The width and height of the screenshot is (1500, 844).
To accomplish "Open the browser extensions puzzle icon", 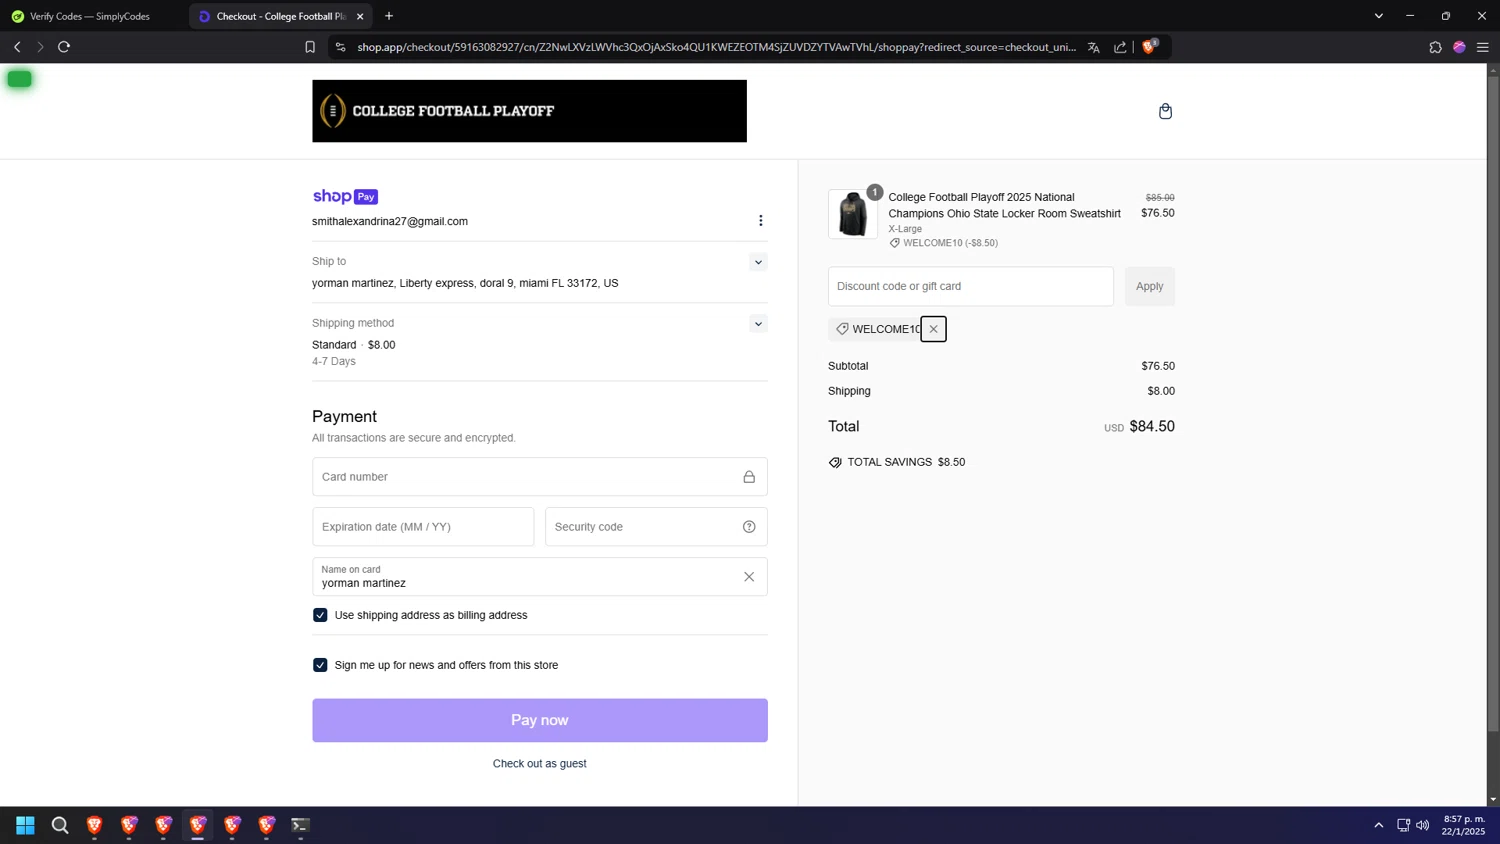I will point(1435,47).
